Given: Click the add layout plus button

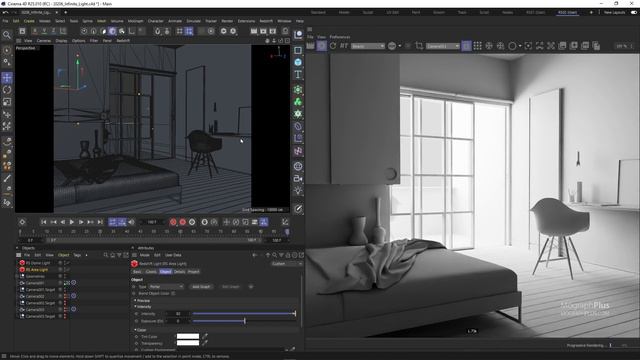Looking at the screenshot, I should click(591, 13).
